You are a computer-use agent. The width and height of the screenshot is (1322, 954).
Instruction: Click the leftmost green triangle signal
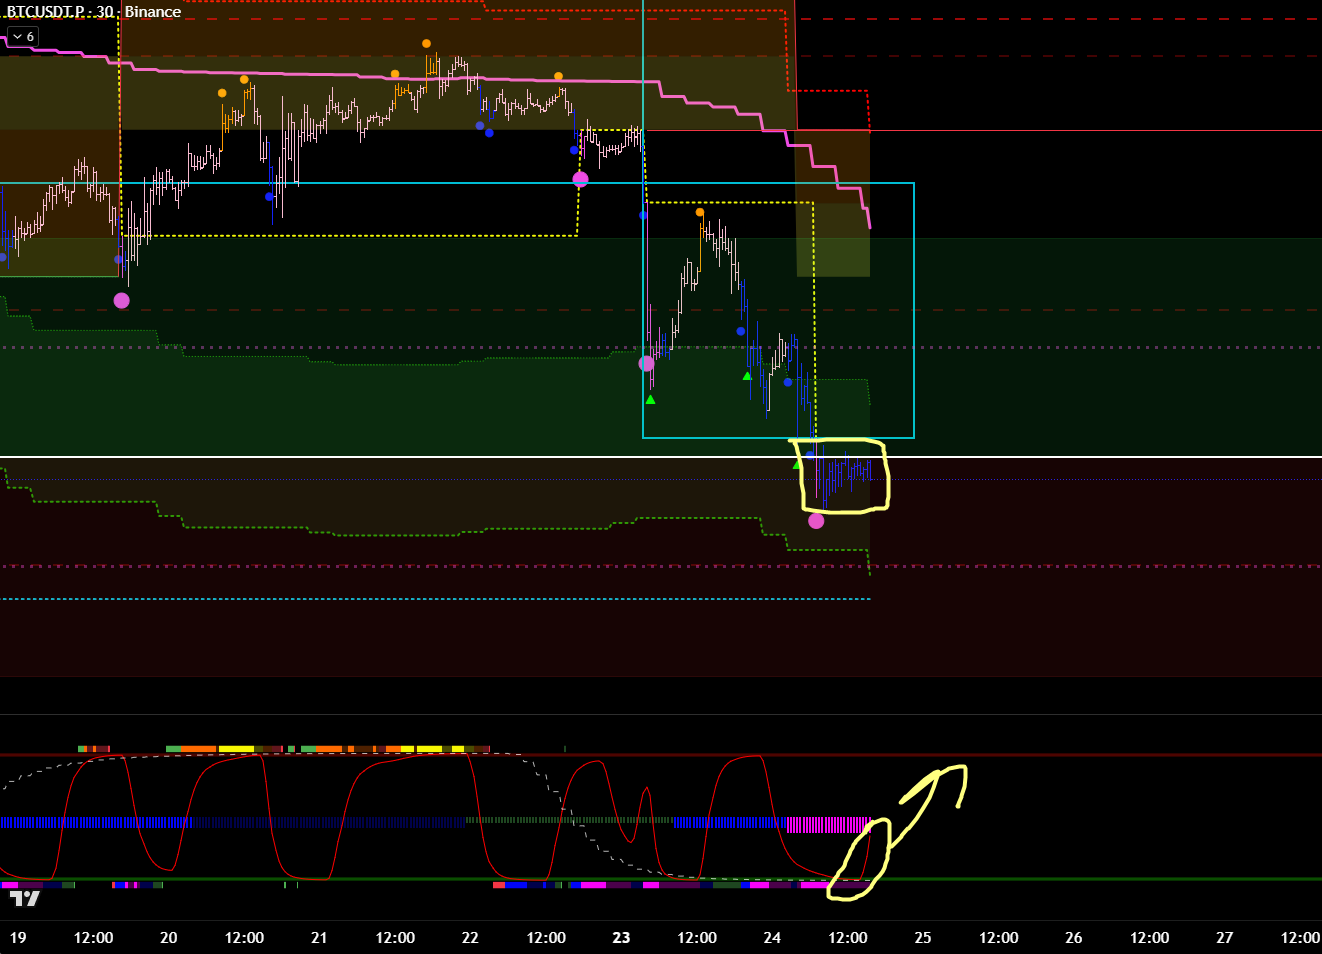tap(650, 400)
